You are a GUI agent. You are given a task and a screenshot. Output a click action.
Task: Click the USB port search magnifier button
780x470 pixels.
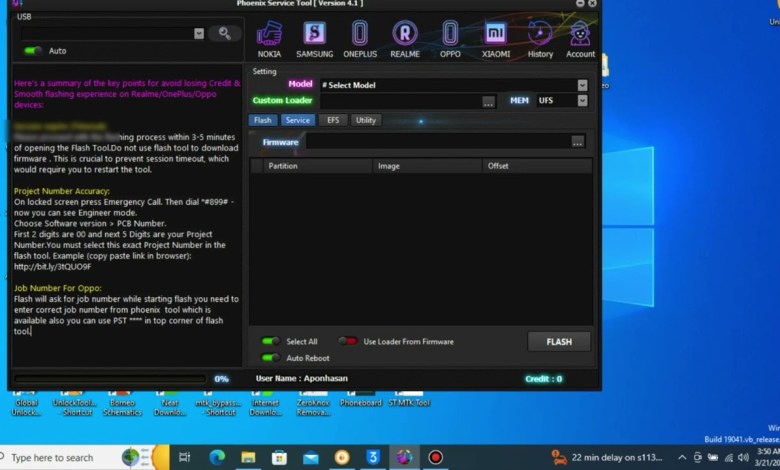(x=225, y=33)
